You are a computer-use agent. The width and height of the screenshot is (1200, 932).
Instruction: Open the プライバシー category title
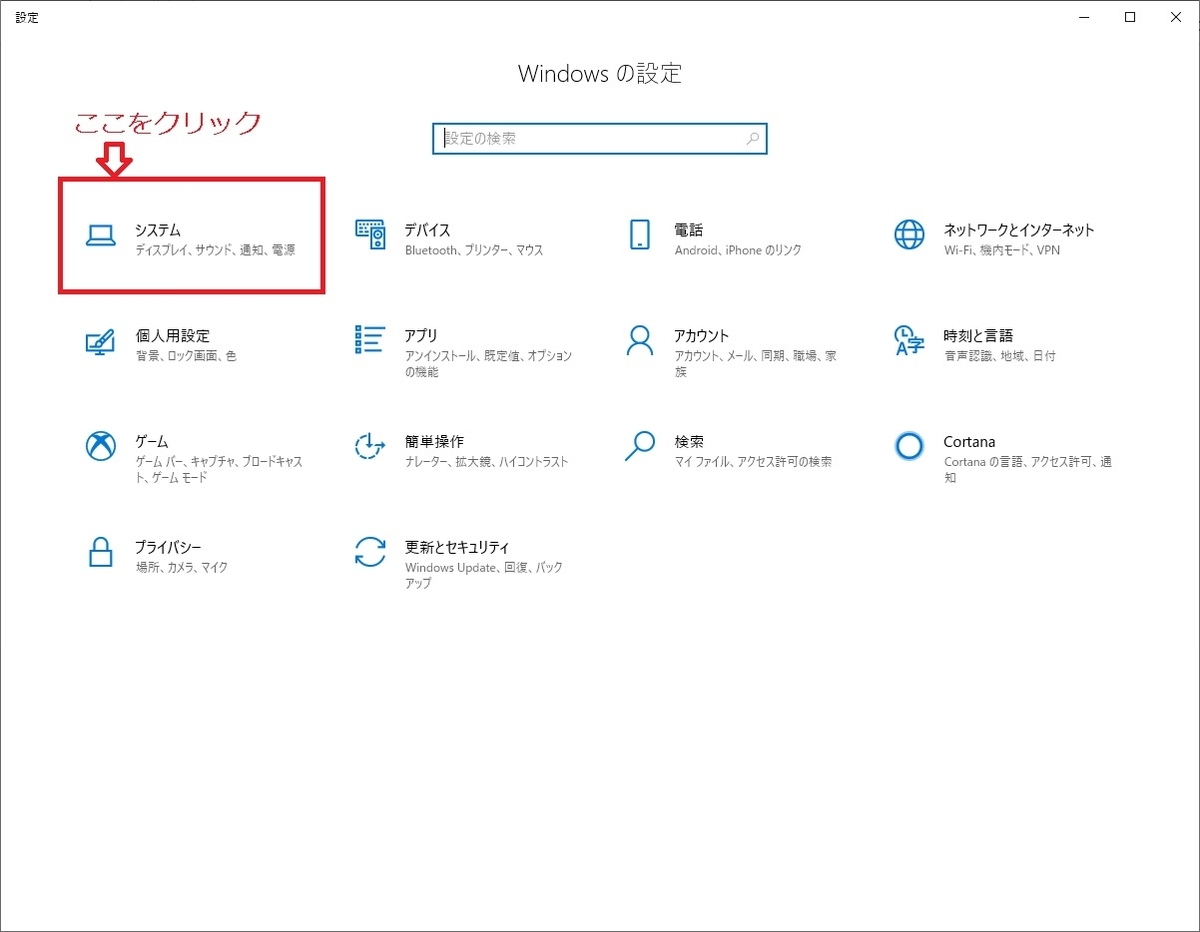(168, 548)
